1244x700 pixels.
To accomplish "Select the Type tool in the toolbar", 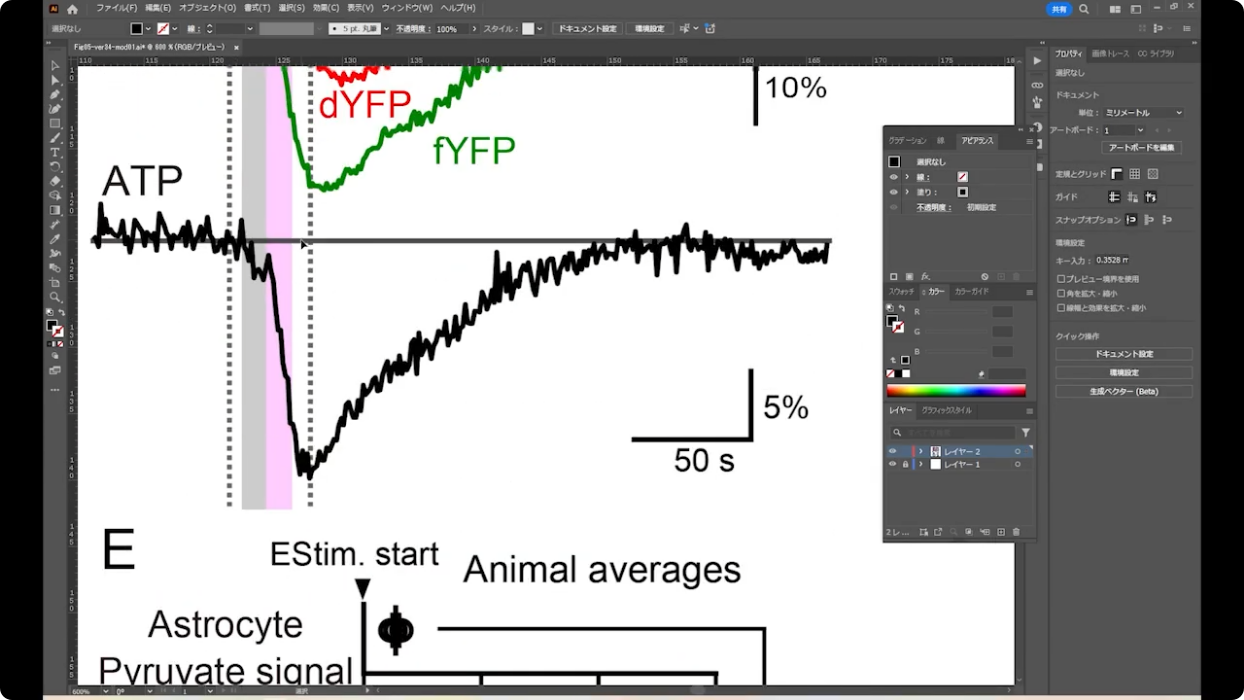I will 55,152.
